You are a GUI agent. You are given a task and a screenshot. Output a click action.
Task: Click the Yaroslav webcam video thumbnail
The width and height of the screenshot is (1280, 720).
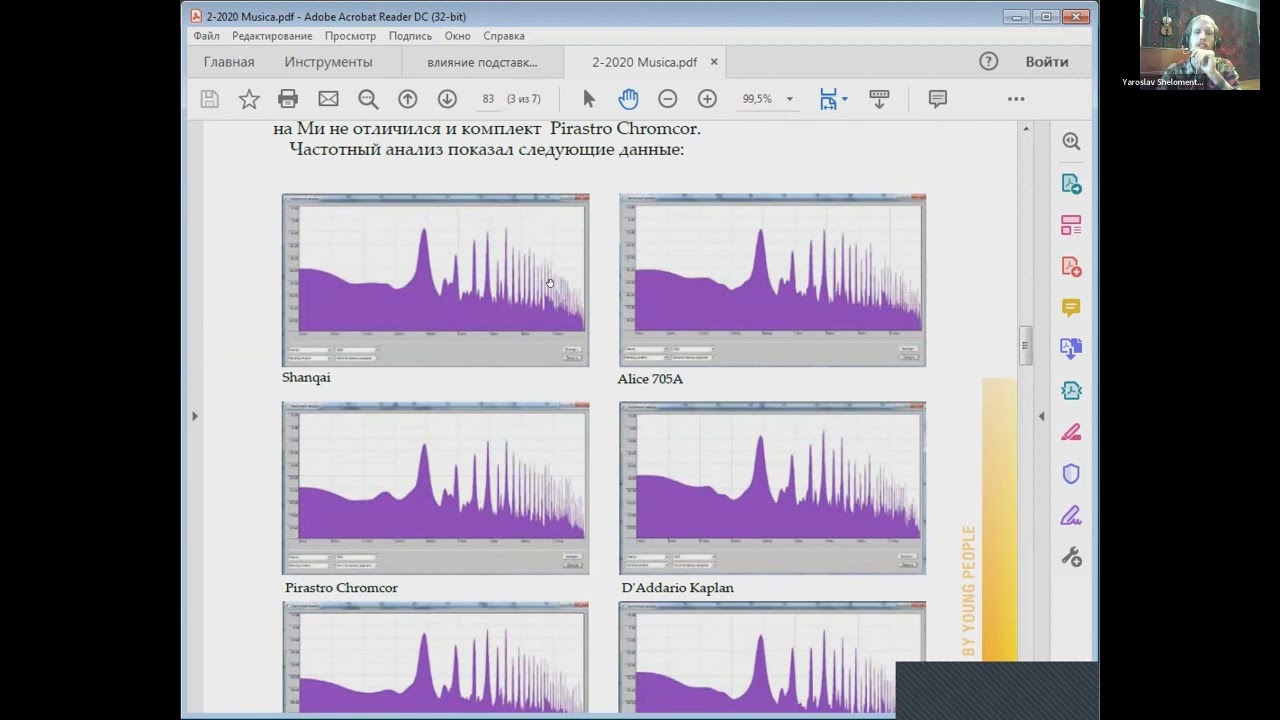click(x=1199, y=45)
